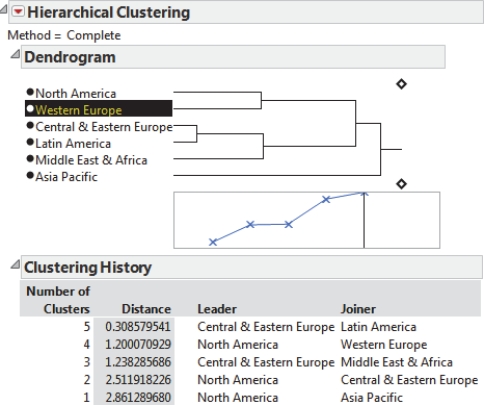The width and height of the screenshot is (484, 405).
Task: Click the bullet marker beside Latin America
Action: tap(30, 142)
